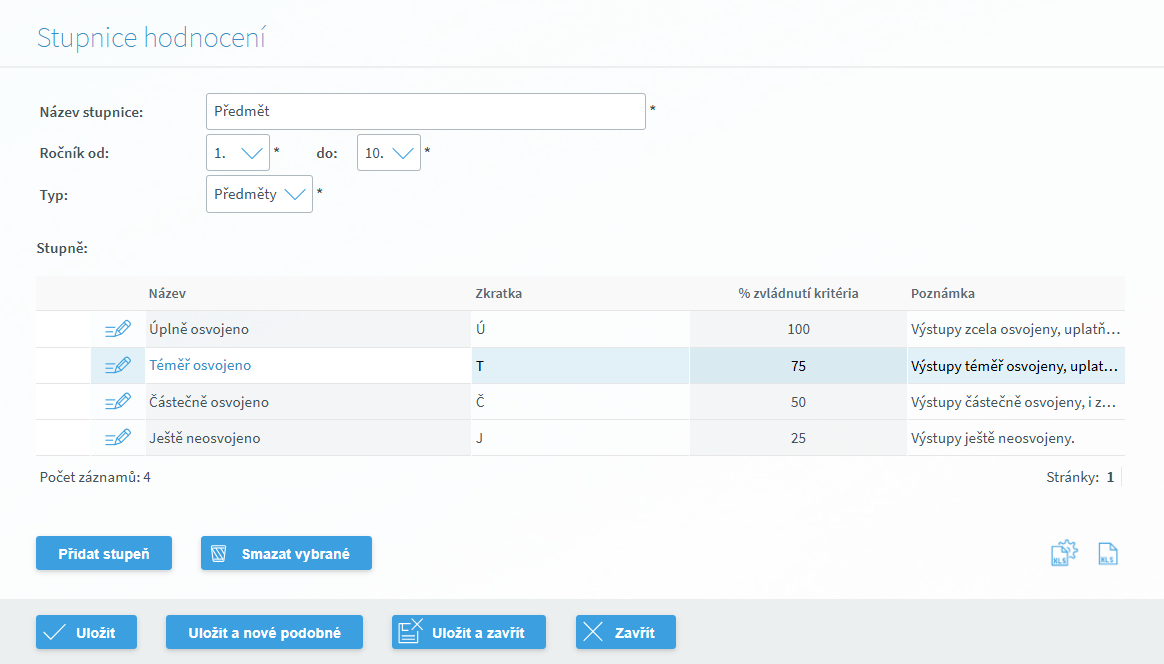Sort by the % zvládnutí kritéria column
The image size is (1164, 664).
tap(798, 293)
